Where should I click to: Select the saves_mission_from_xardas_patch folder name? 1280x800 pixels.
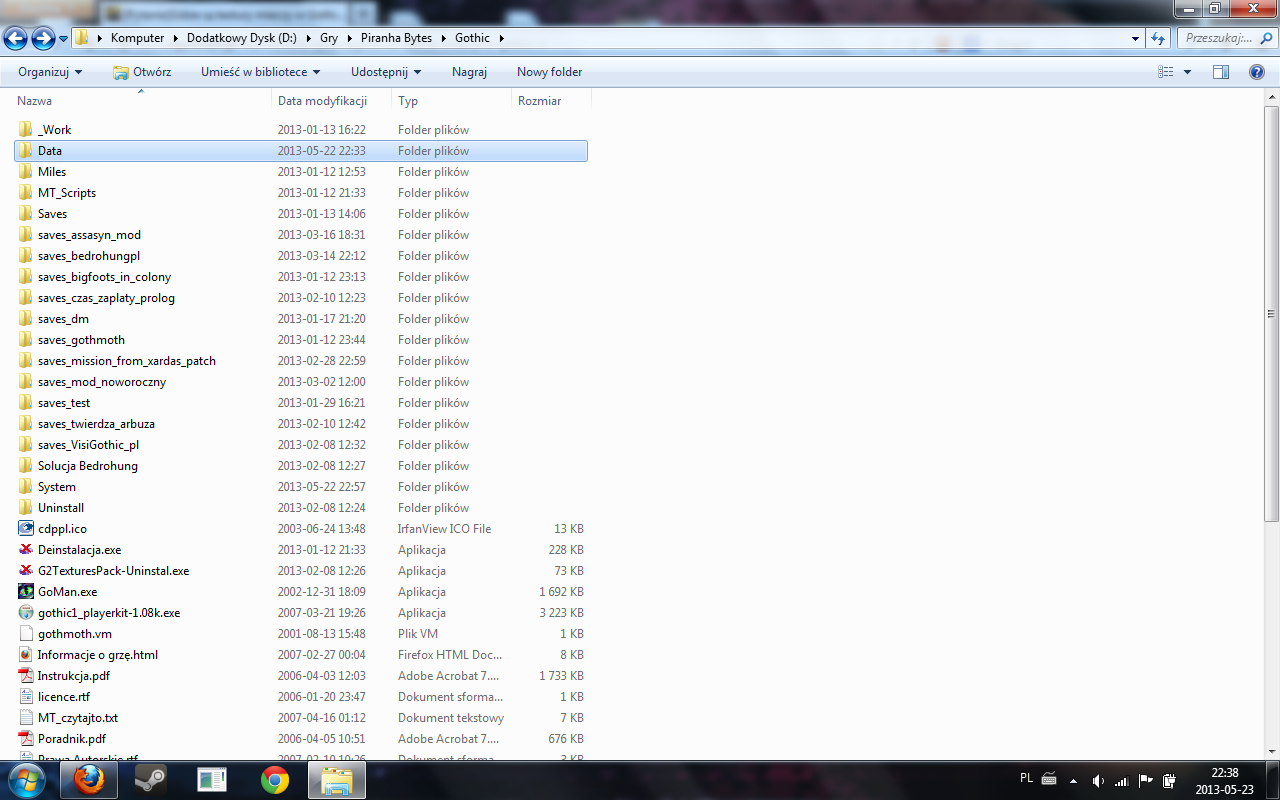coord(127,361)
